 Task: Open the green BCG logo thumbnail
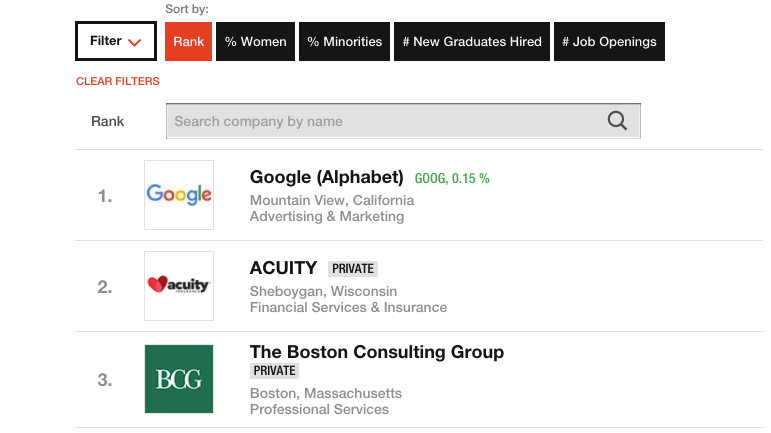pyautogui.click(x=179, y=379)
